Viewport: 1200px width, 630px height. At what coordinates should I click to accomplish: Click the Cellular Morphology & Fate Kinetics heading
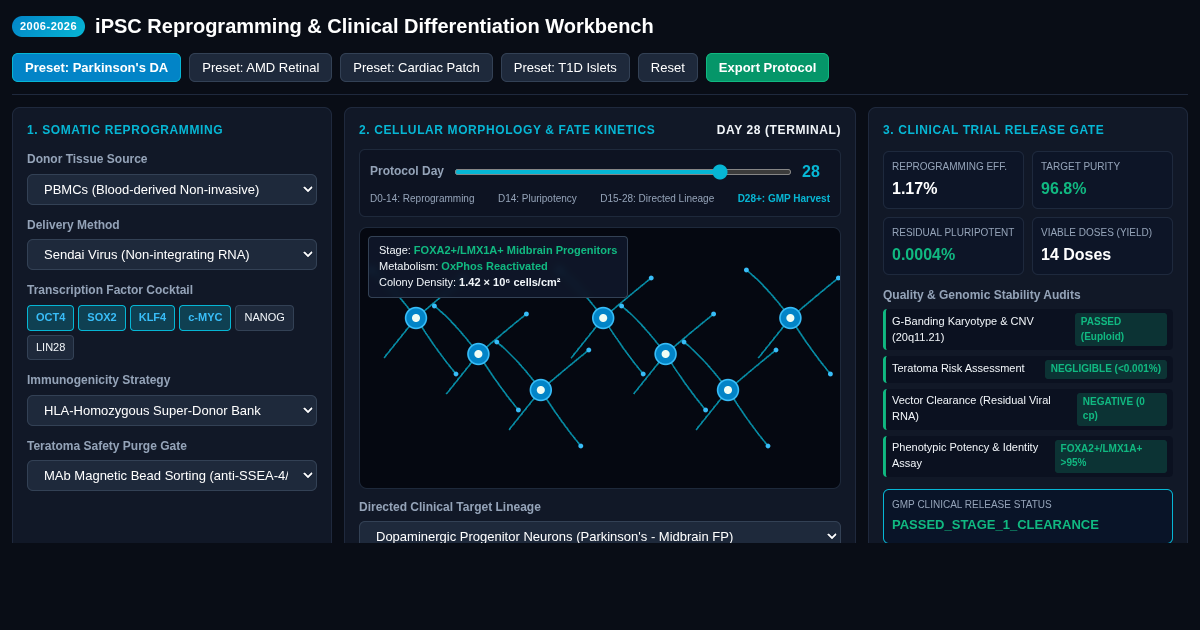(507, 130)
